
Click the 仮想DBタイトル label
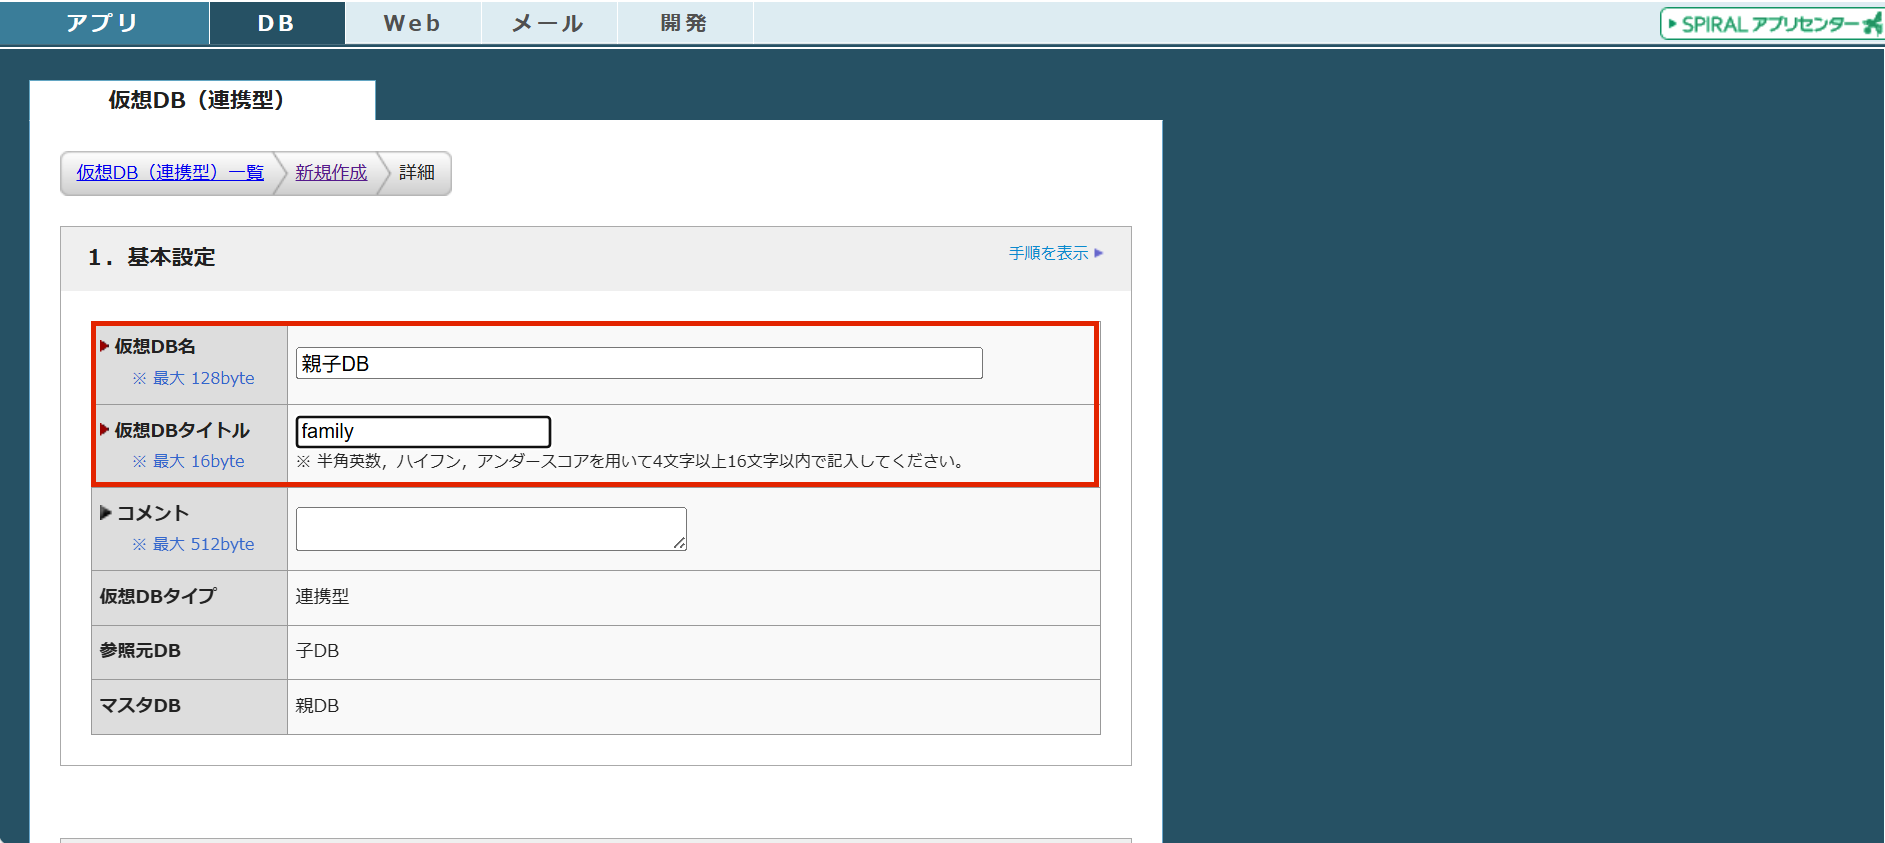tap(182, 430)
